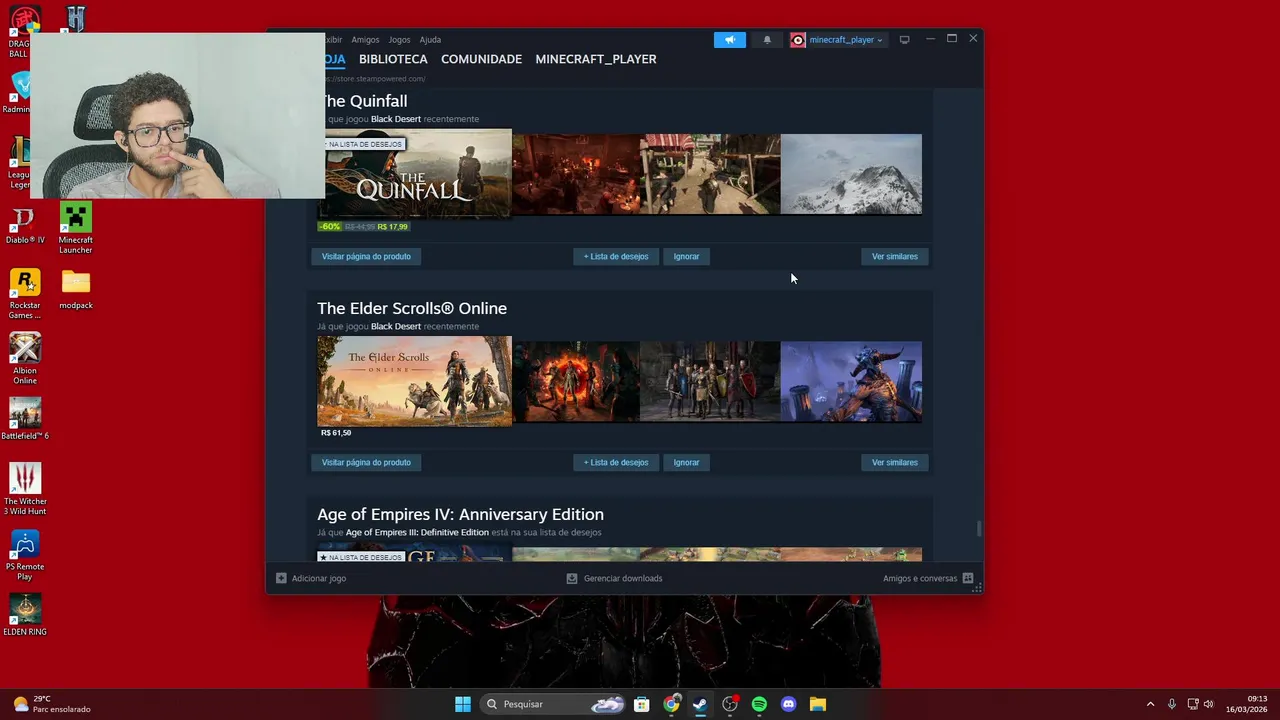Open Amigos e conversas panel
The height and width of the screenshot is (720, 1280).
928,578
